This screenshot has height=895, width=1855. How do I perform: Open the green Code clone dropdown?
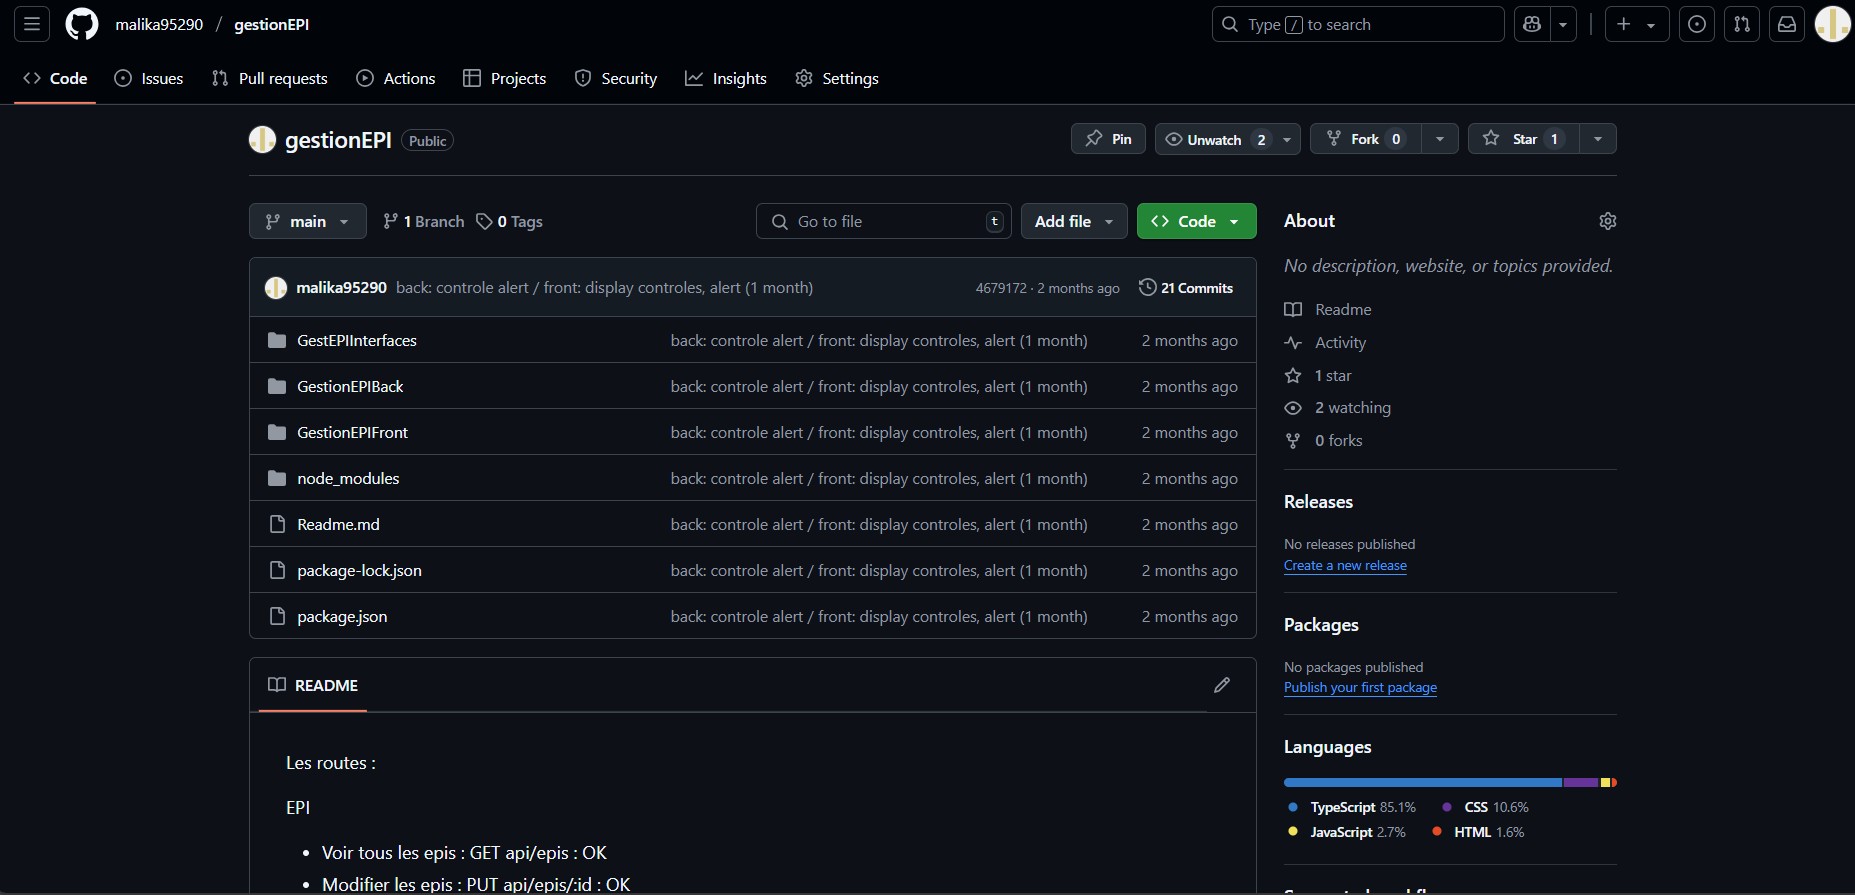tap(1196, 221)
